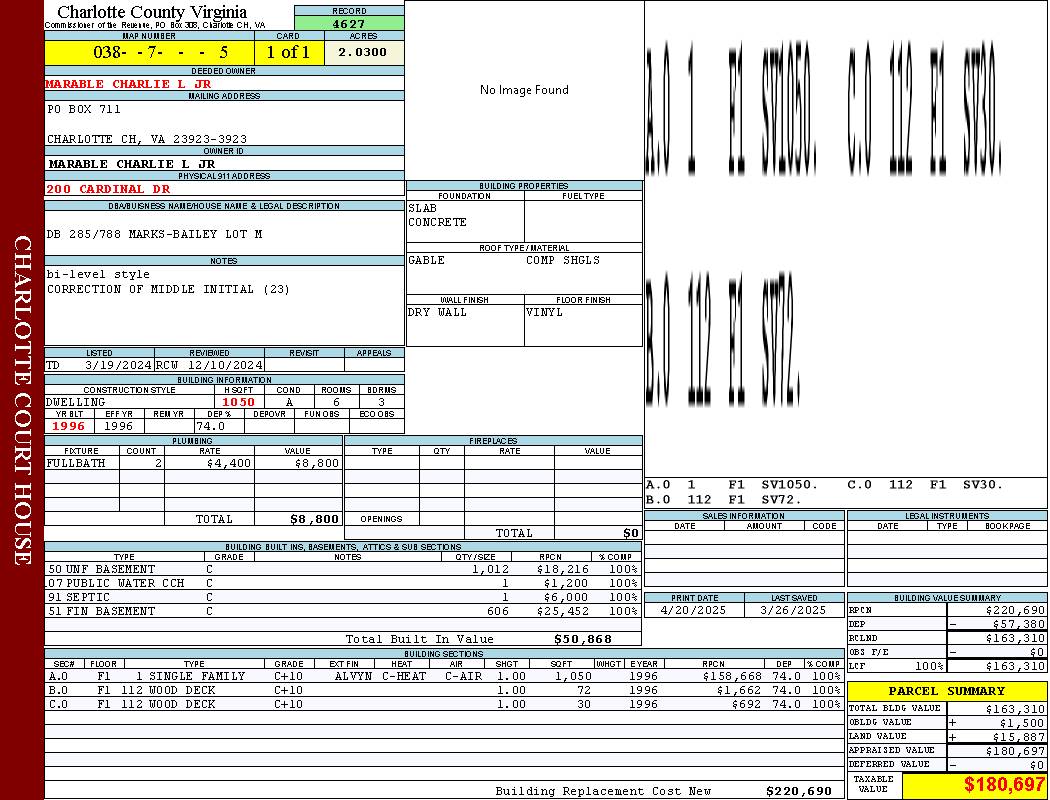The image size is (1050, 800).
Task: Click legal description DB 285/788 MARKS-BAILEY LOT M
Action: coord(154,234)
